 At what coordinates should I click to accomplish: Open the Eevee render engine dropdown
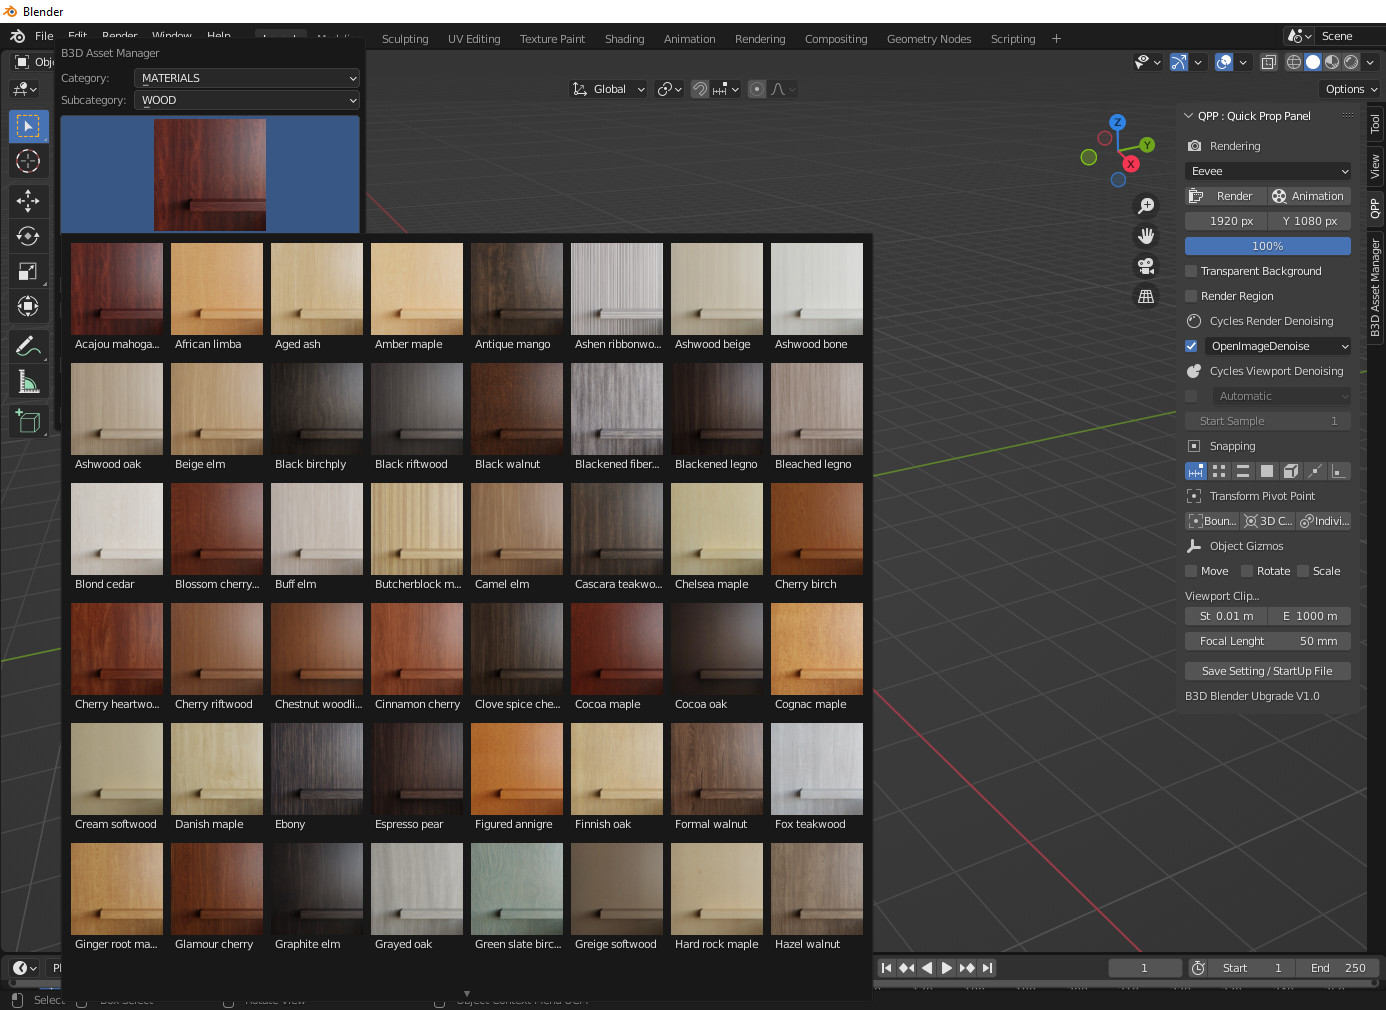pos(1268,171)
